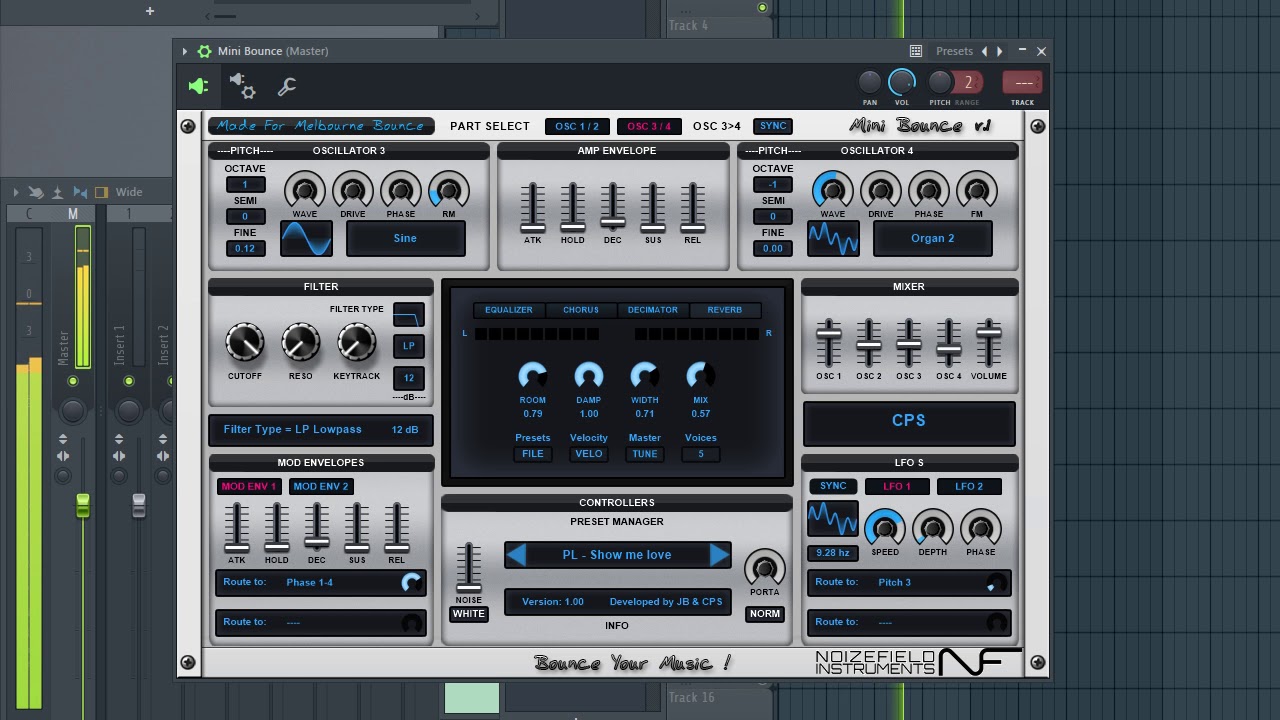The height and width of the screenshot is (720, 1280).
Task: Click the Presets FILE button
Action: pos(533,454)
